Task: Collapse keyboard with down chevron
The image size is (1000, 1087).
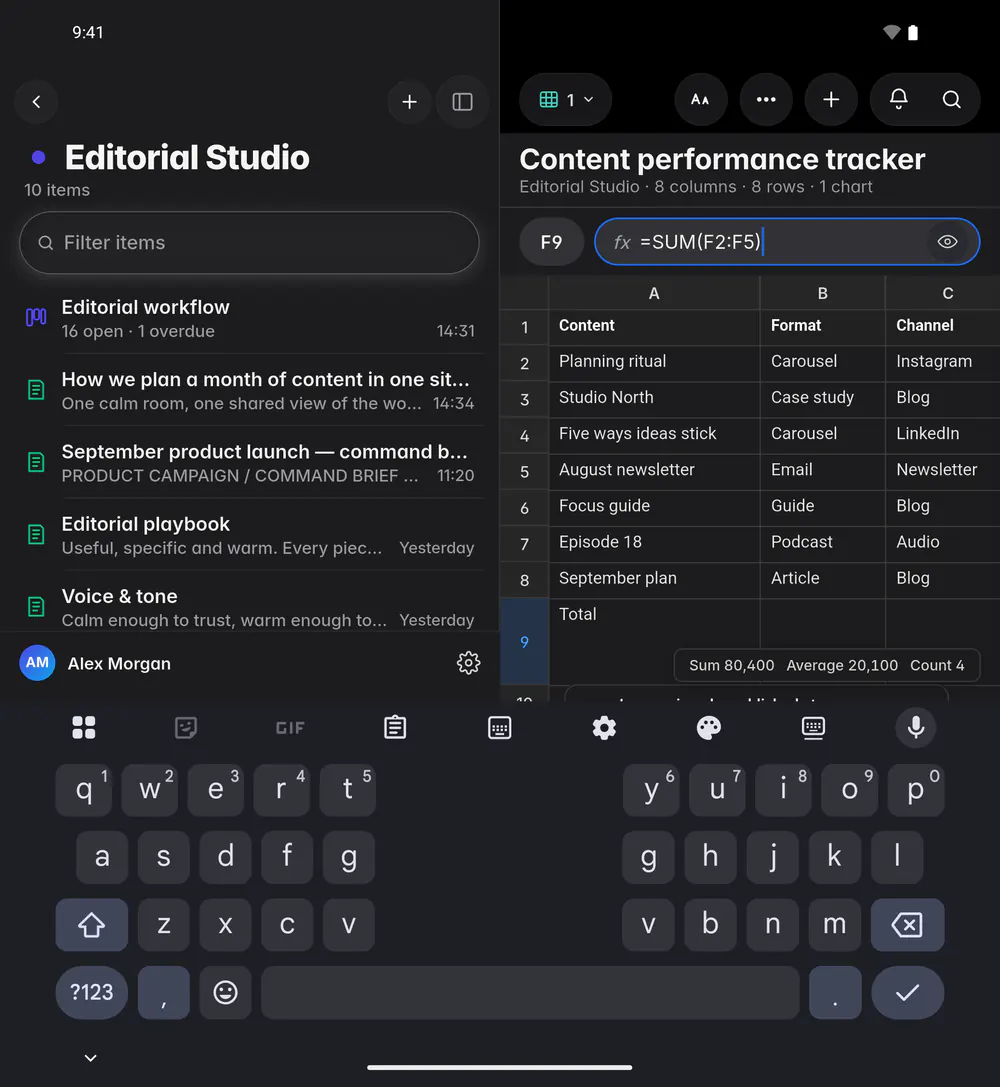Action: click(x=90, y=1058)
